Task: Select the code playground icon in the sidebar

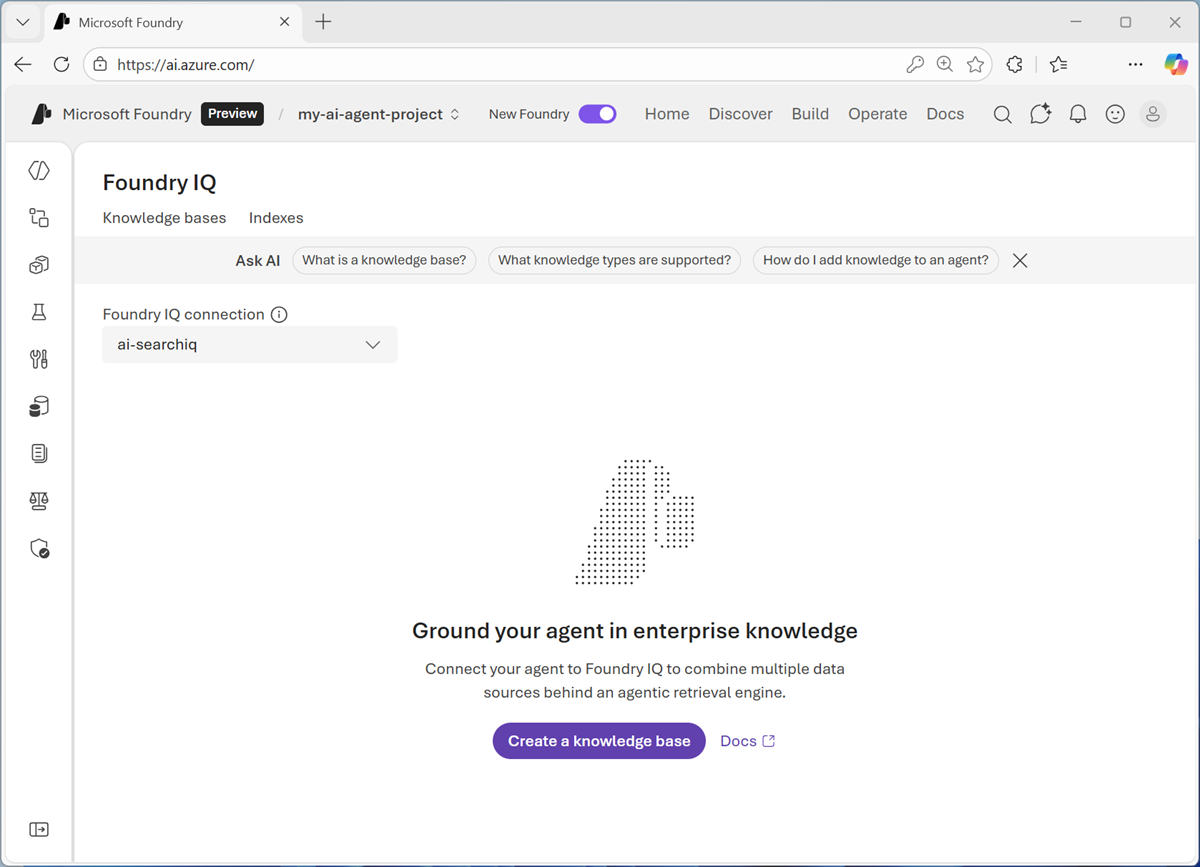Action: pos(39,170)
